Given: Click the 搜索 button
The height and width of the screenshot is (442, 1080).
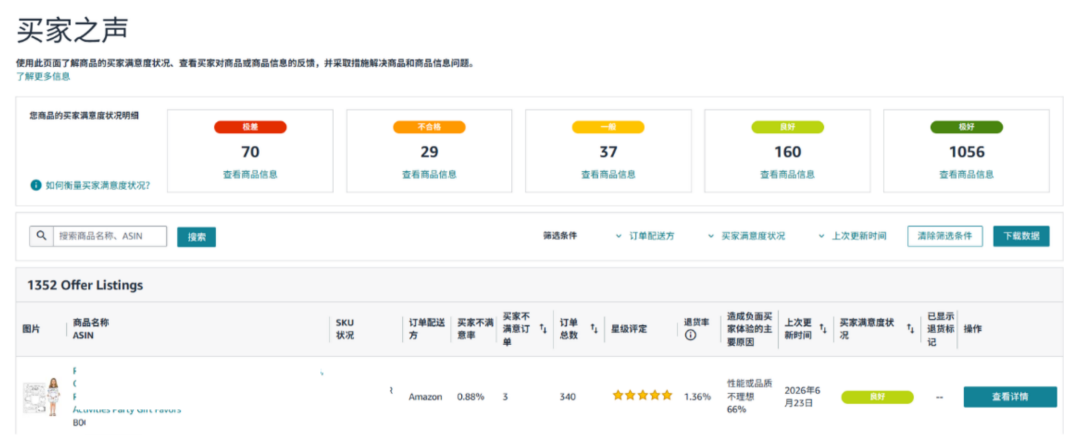Looking at the screenshot, I should tap(196, 237).
